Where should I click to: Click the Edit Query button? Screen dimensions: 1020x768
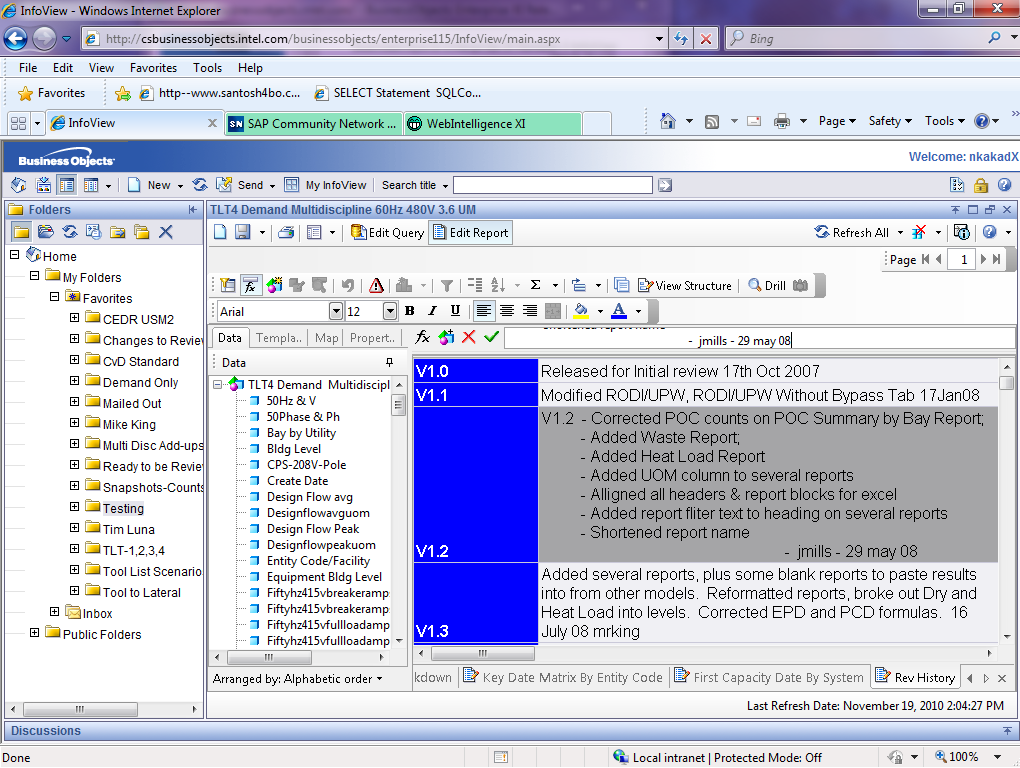(x=387, y=233)
